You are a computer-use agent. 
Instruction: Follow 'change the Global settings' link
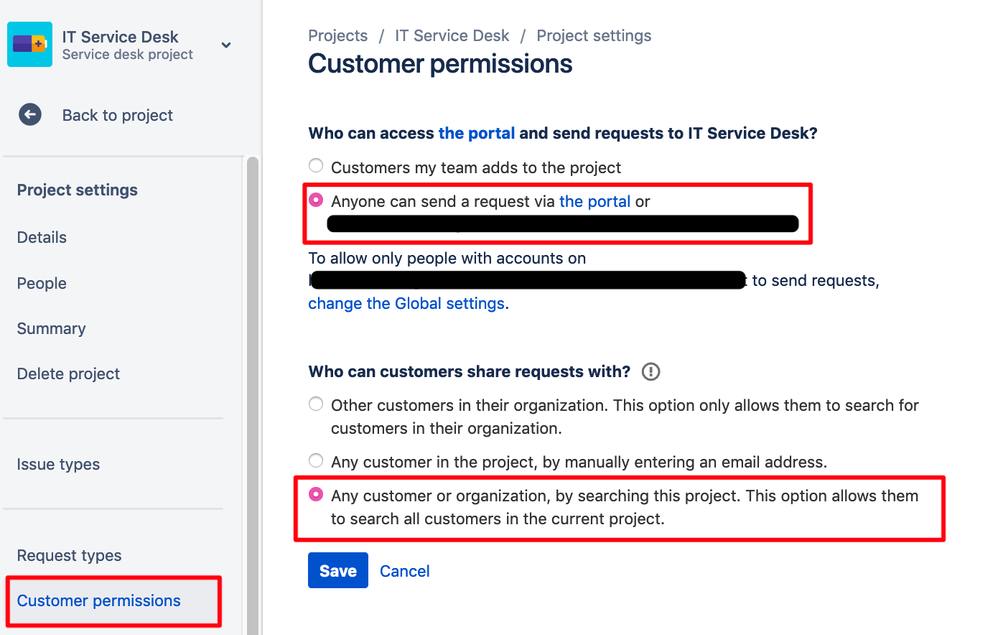click(x=406, y=304)
